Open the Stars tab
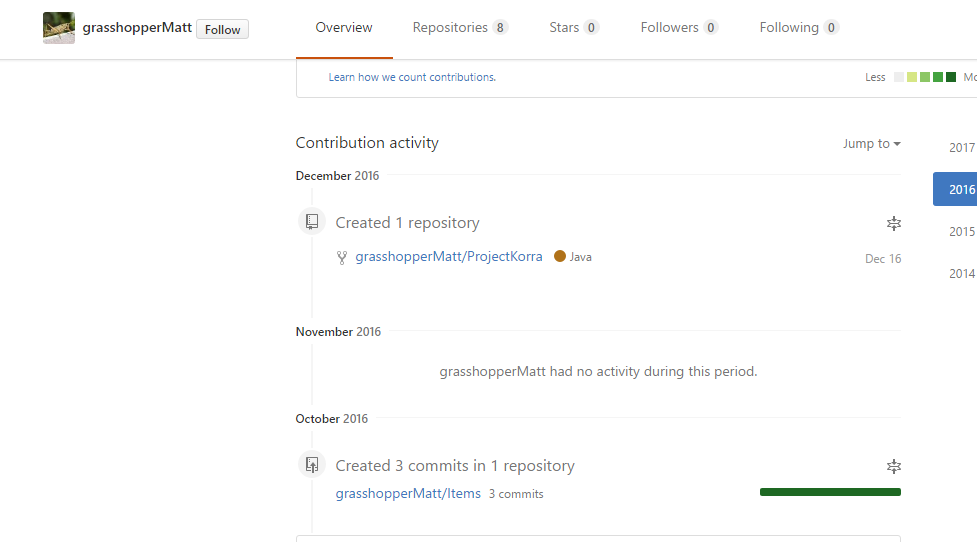The height and width of the screenshot is (542, 977). pyautogui.click(x=574, y=27)
